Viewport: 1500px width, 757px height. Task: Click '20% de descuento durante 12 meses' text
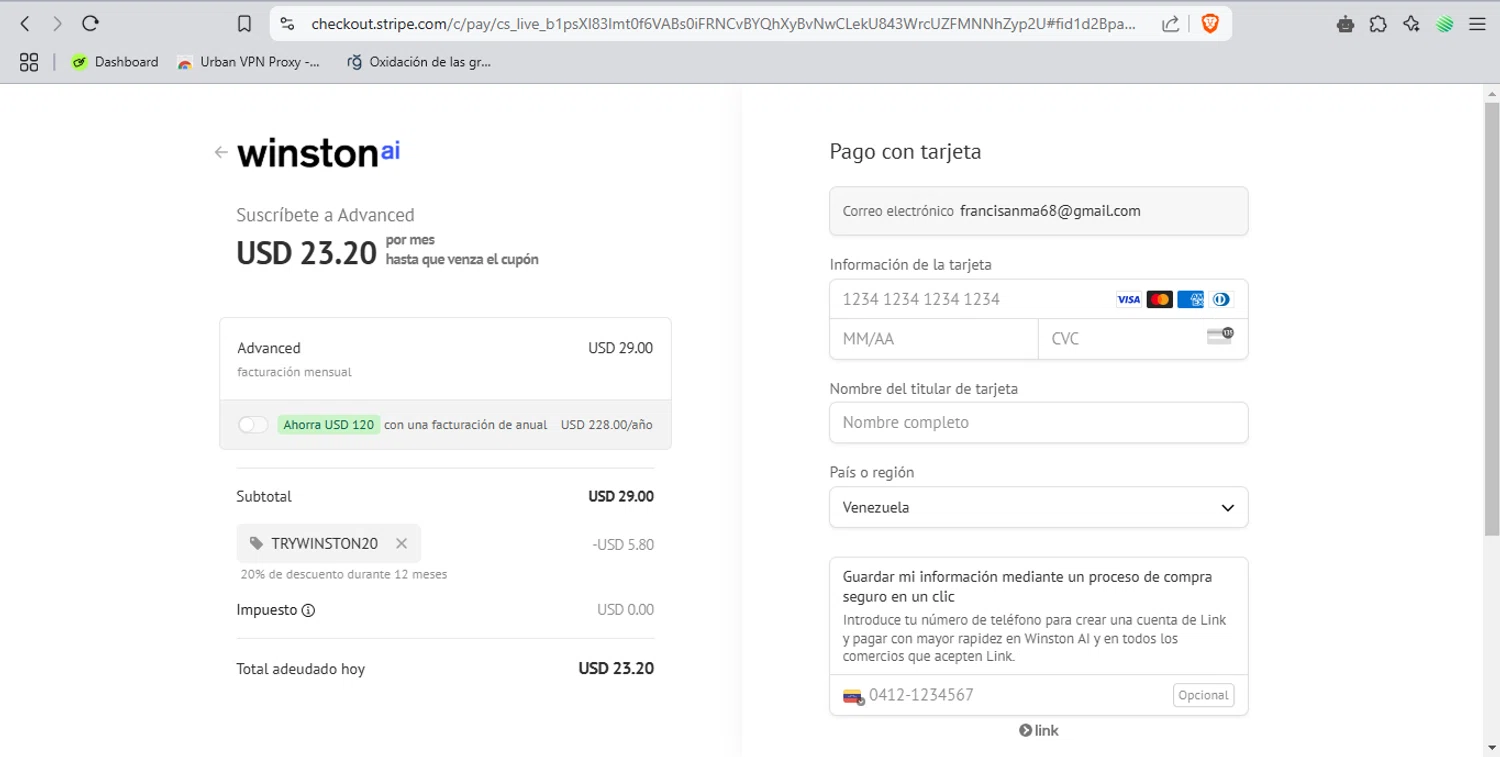click(344, 575)
